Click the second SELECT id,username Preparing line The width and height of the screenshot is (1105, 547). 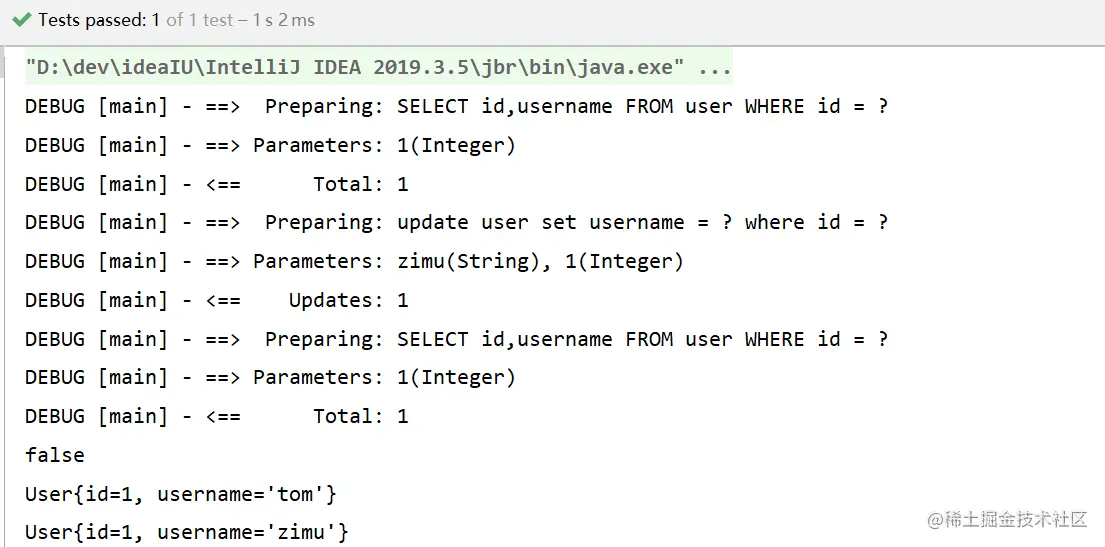click(457, 340)
